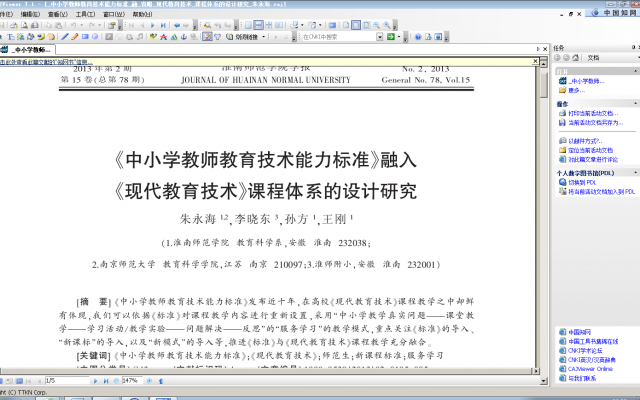
Task: Click the Zoom out magnifier icon
Action: pos(376,25)
